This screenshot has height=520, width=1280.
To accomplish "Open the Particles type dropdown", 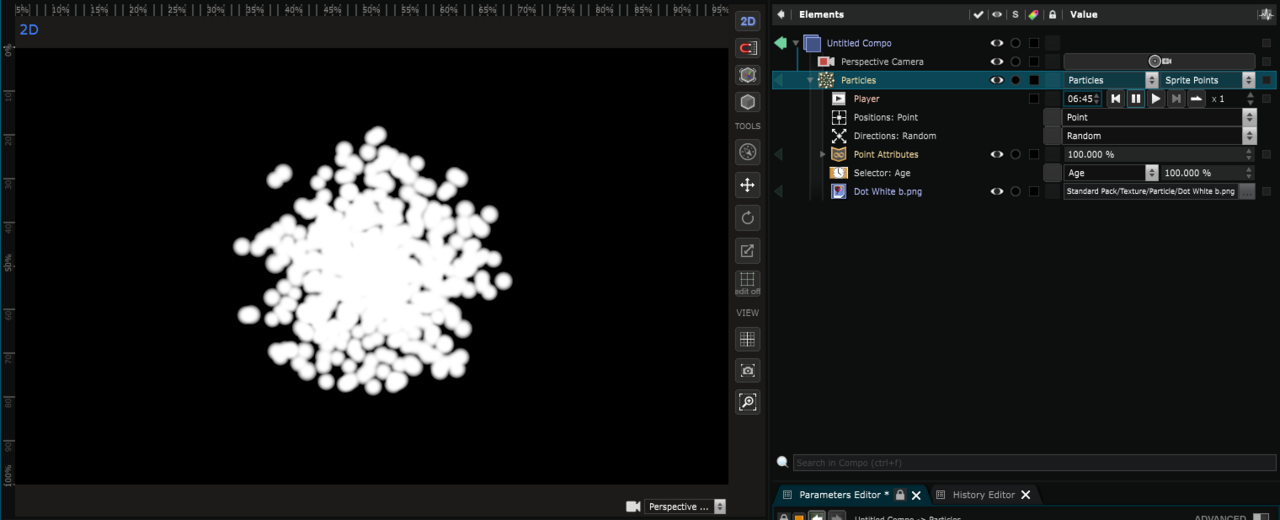I will pyautogui.click(x=1111, y=80).
